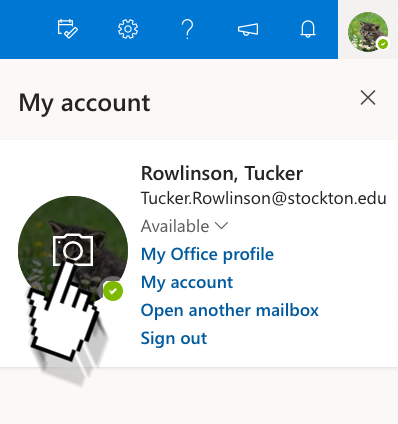This screenshot has width=398, height=424.
Task: Open the My Day calendar-check icon
Action: tap(68, 29)
